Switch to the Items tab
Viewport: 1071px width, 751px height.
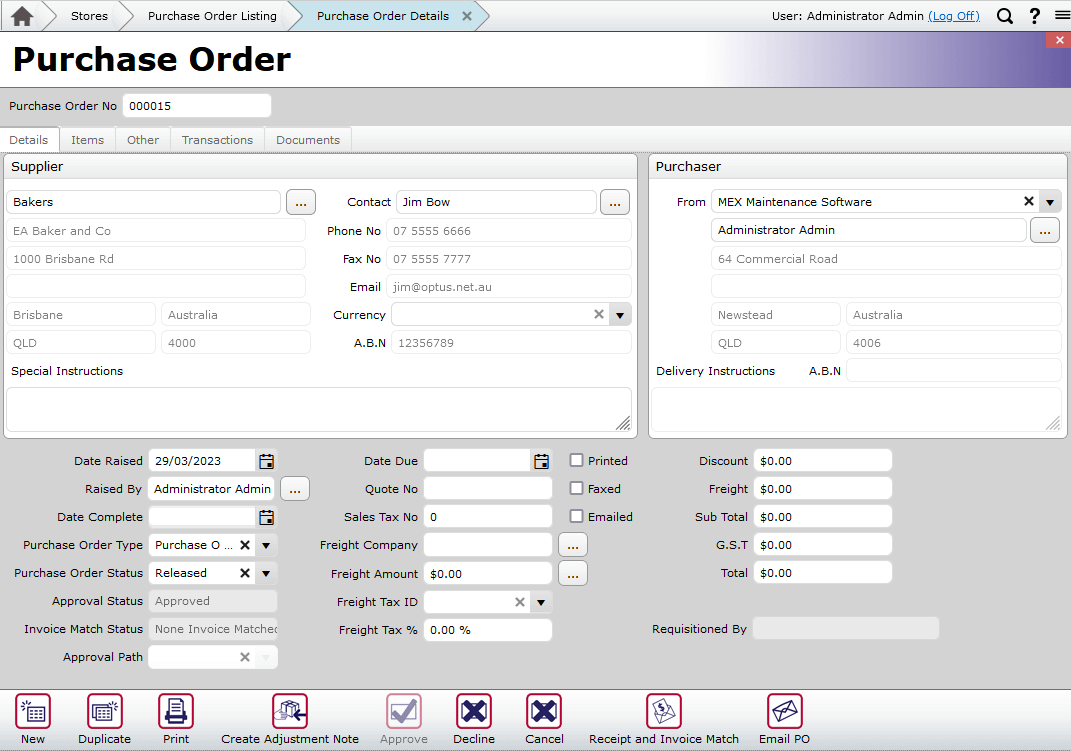coord(87,139)
